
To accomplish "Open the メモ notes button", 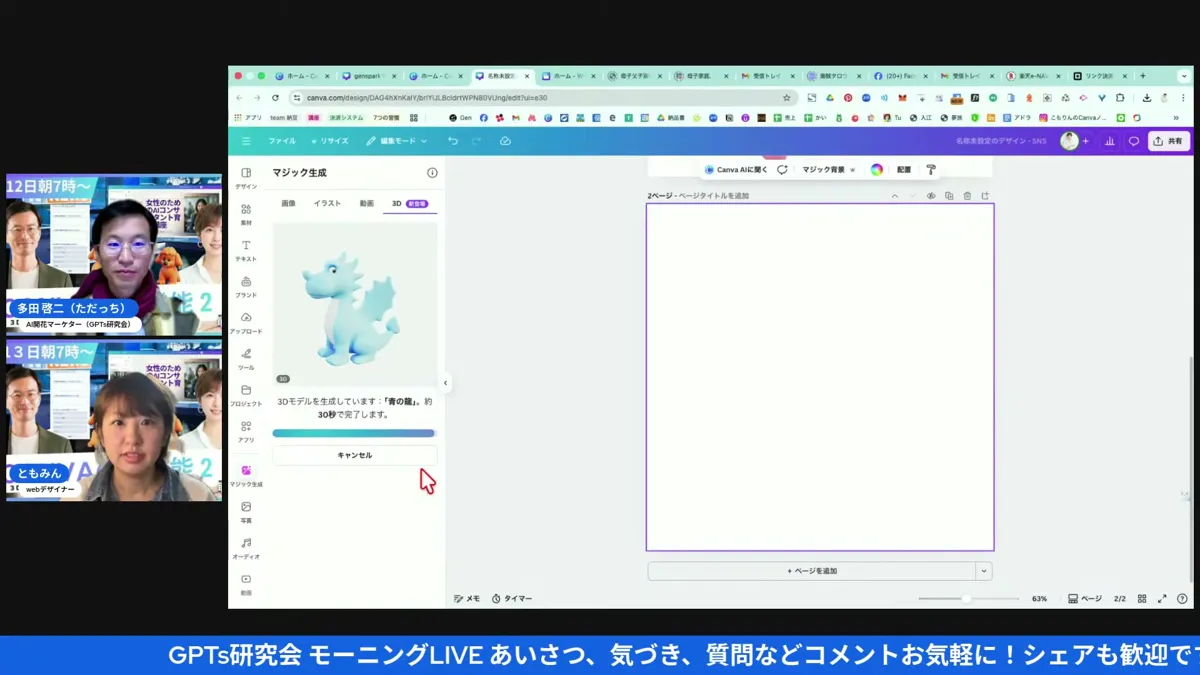I will [x=467, y=599].
